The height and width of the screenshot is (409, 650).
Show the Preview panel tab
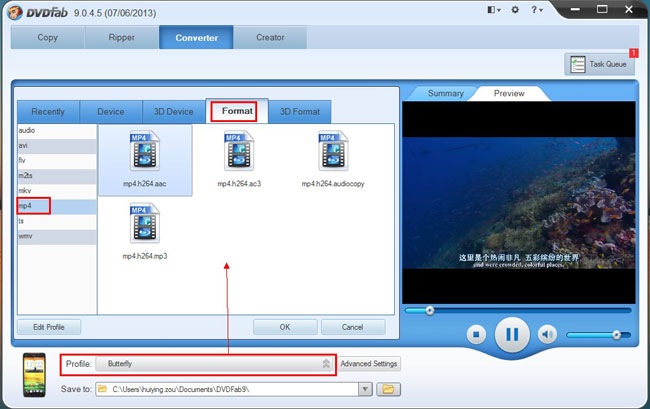(509, 93)
